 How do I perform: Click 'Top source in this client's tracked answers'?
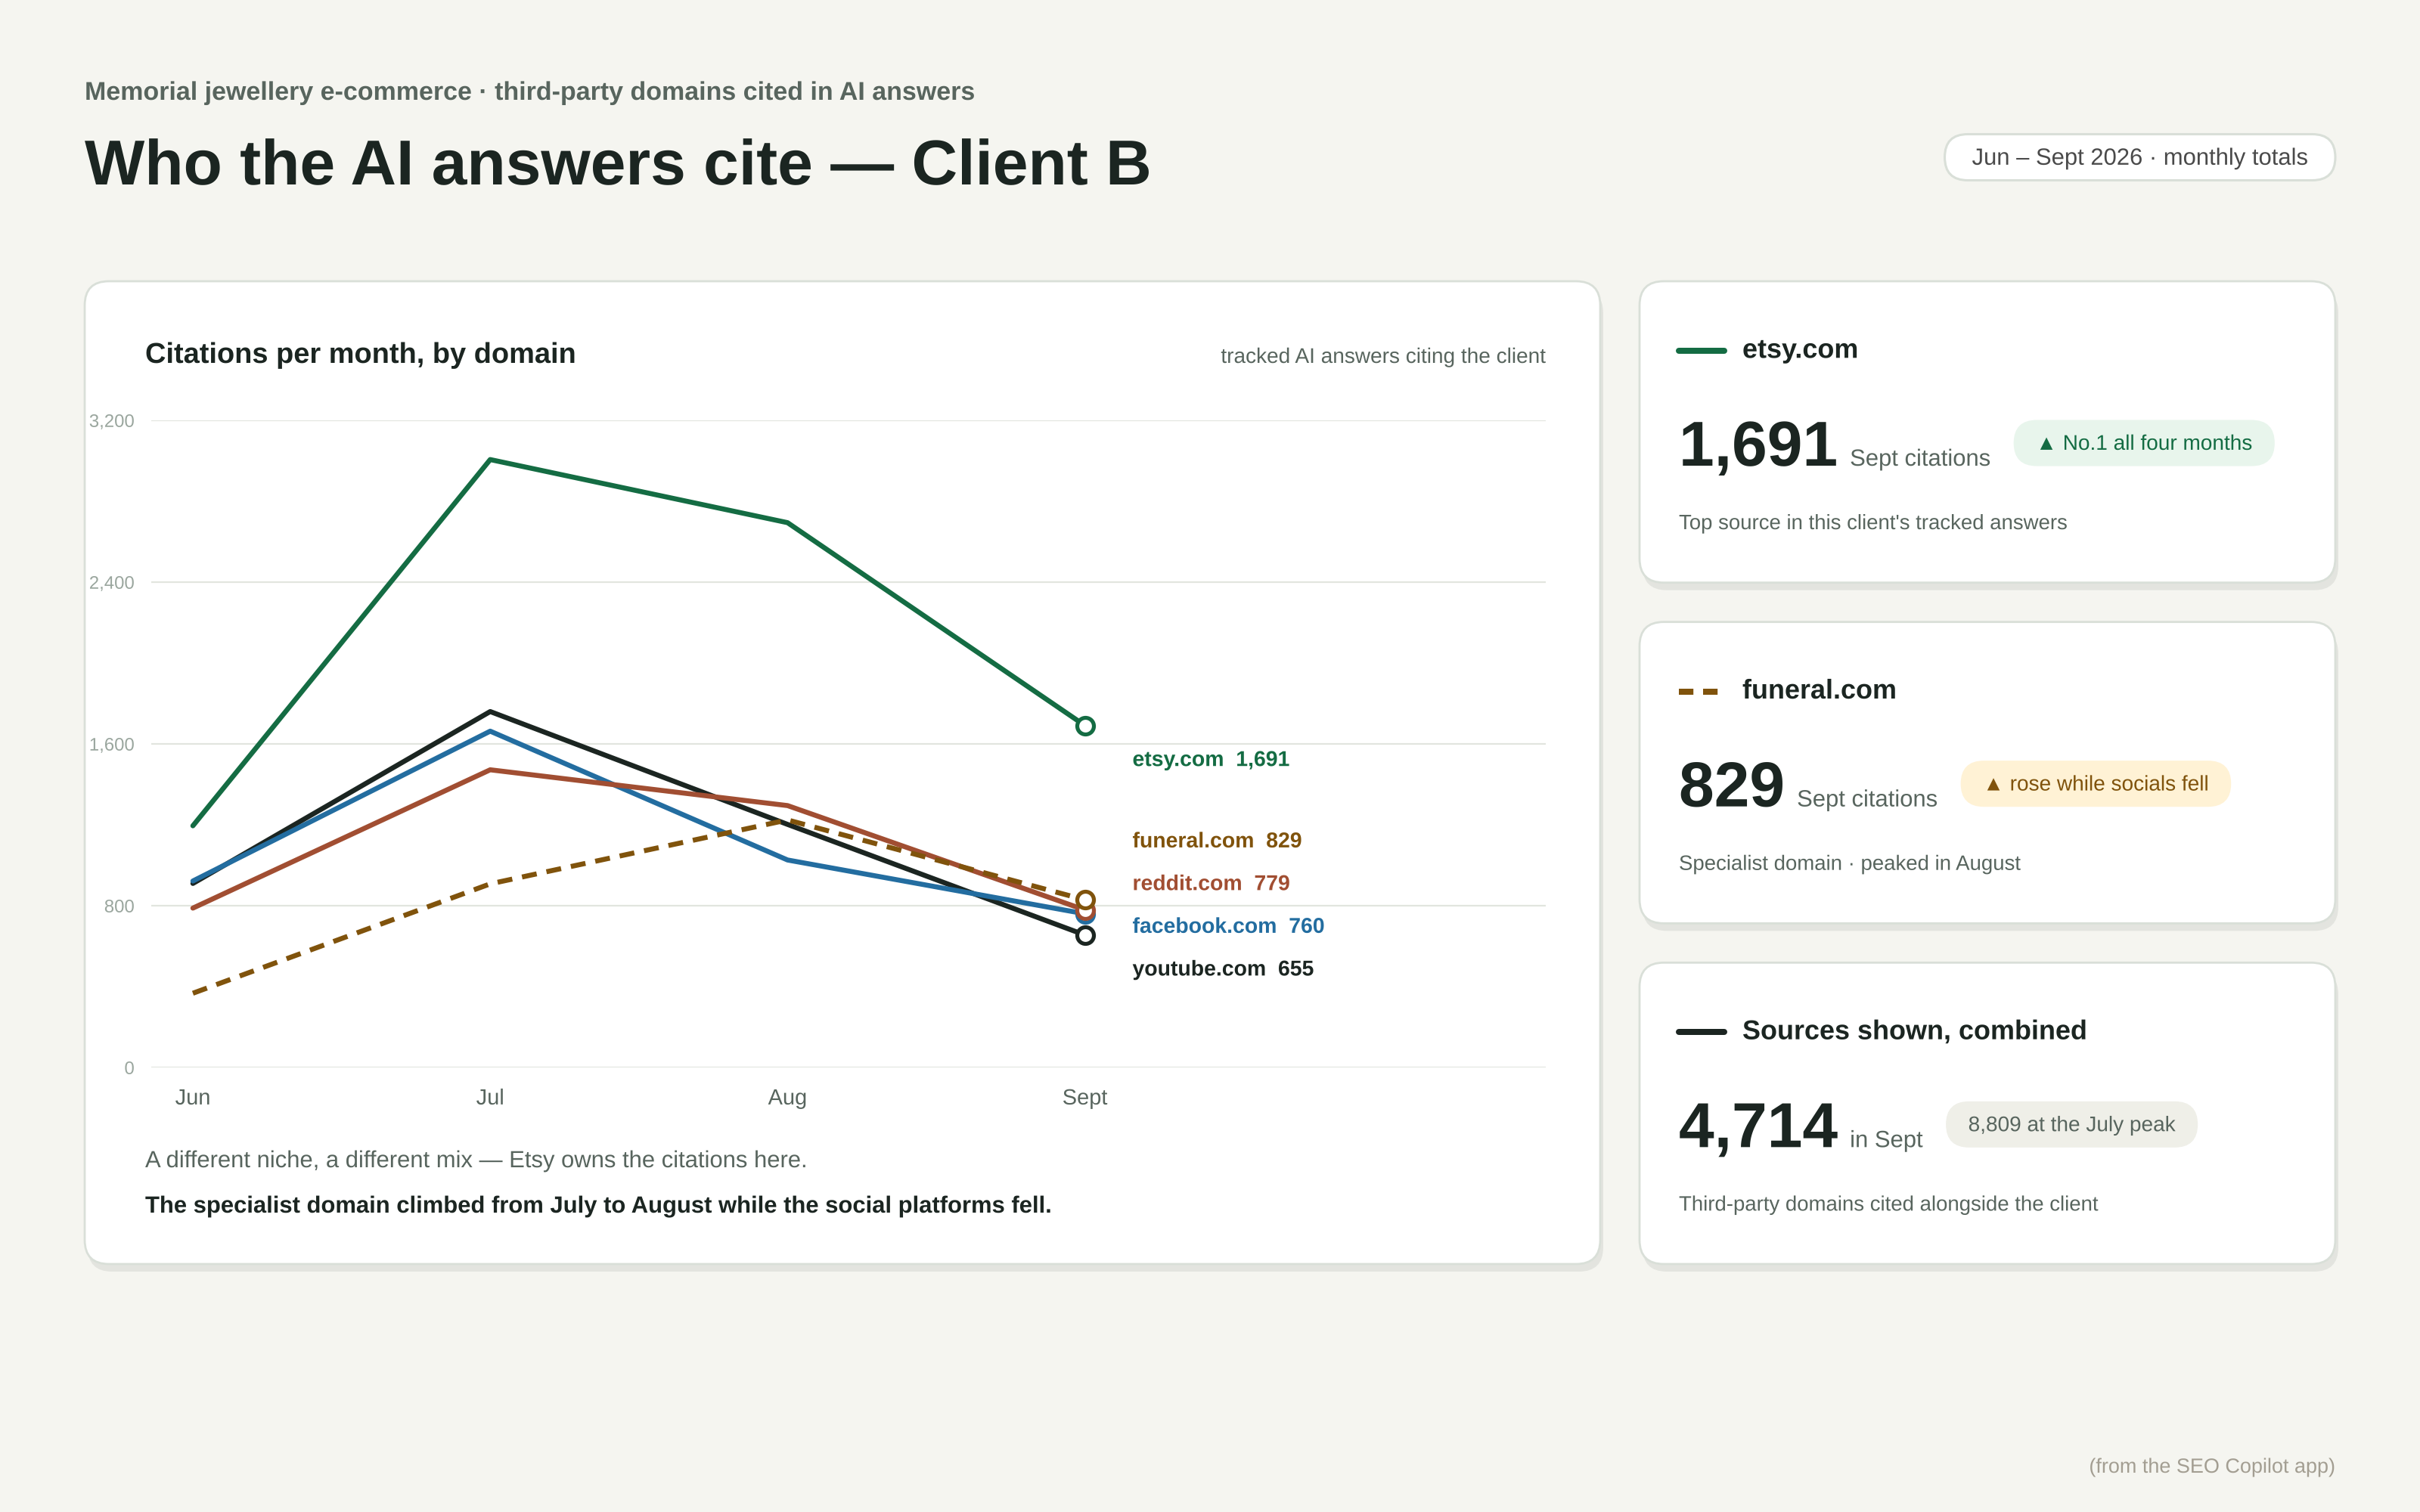[x=1872, y=522]
